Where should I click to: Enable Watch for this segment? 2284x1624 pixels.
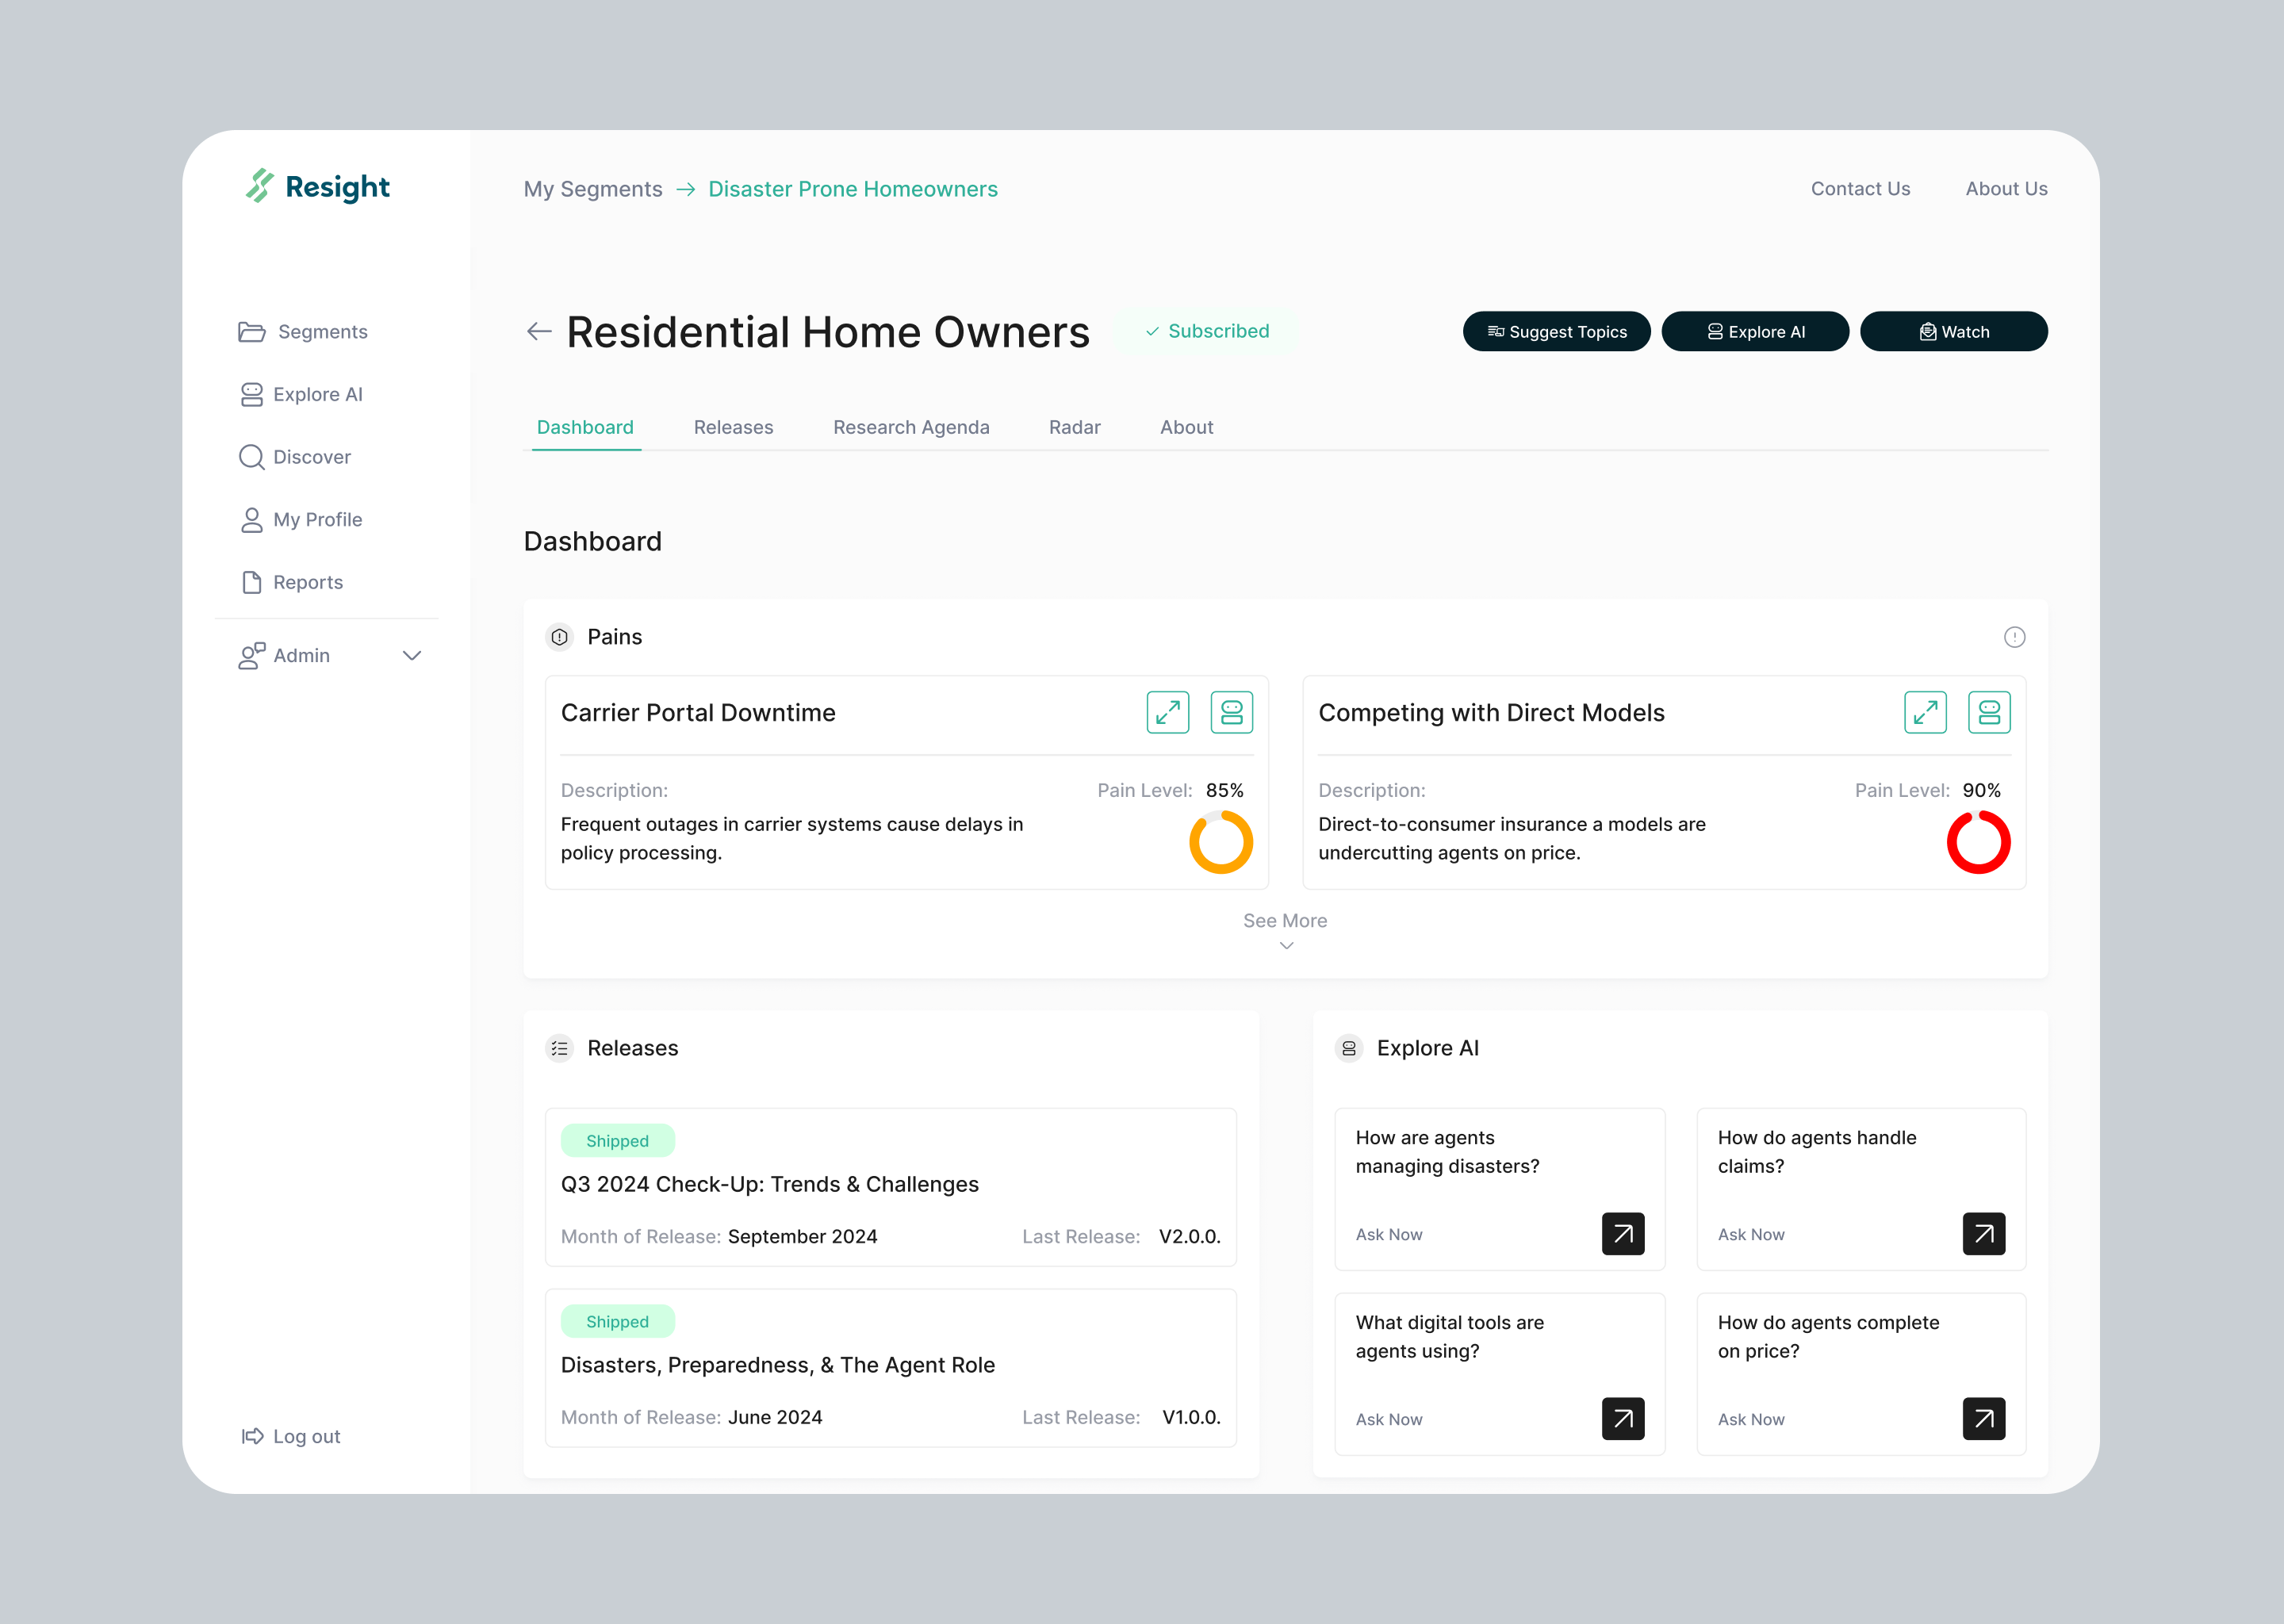tap(1953, 331)
